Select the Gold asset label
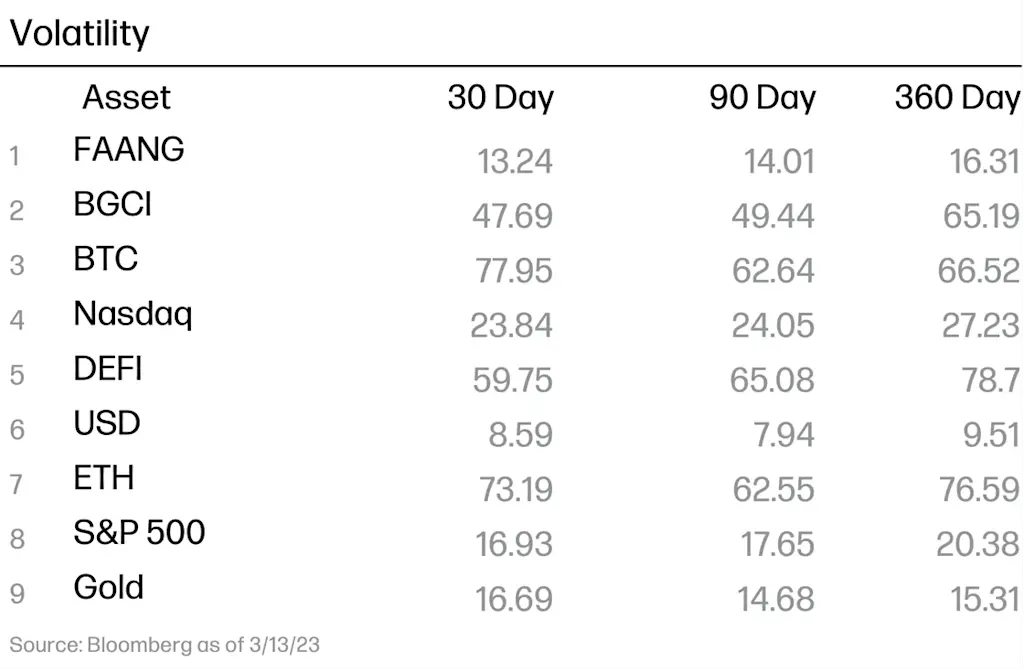The width and height of the screenshot is (1024, 672). [x=108, y=588]
